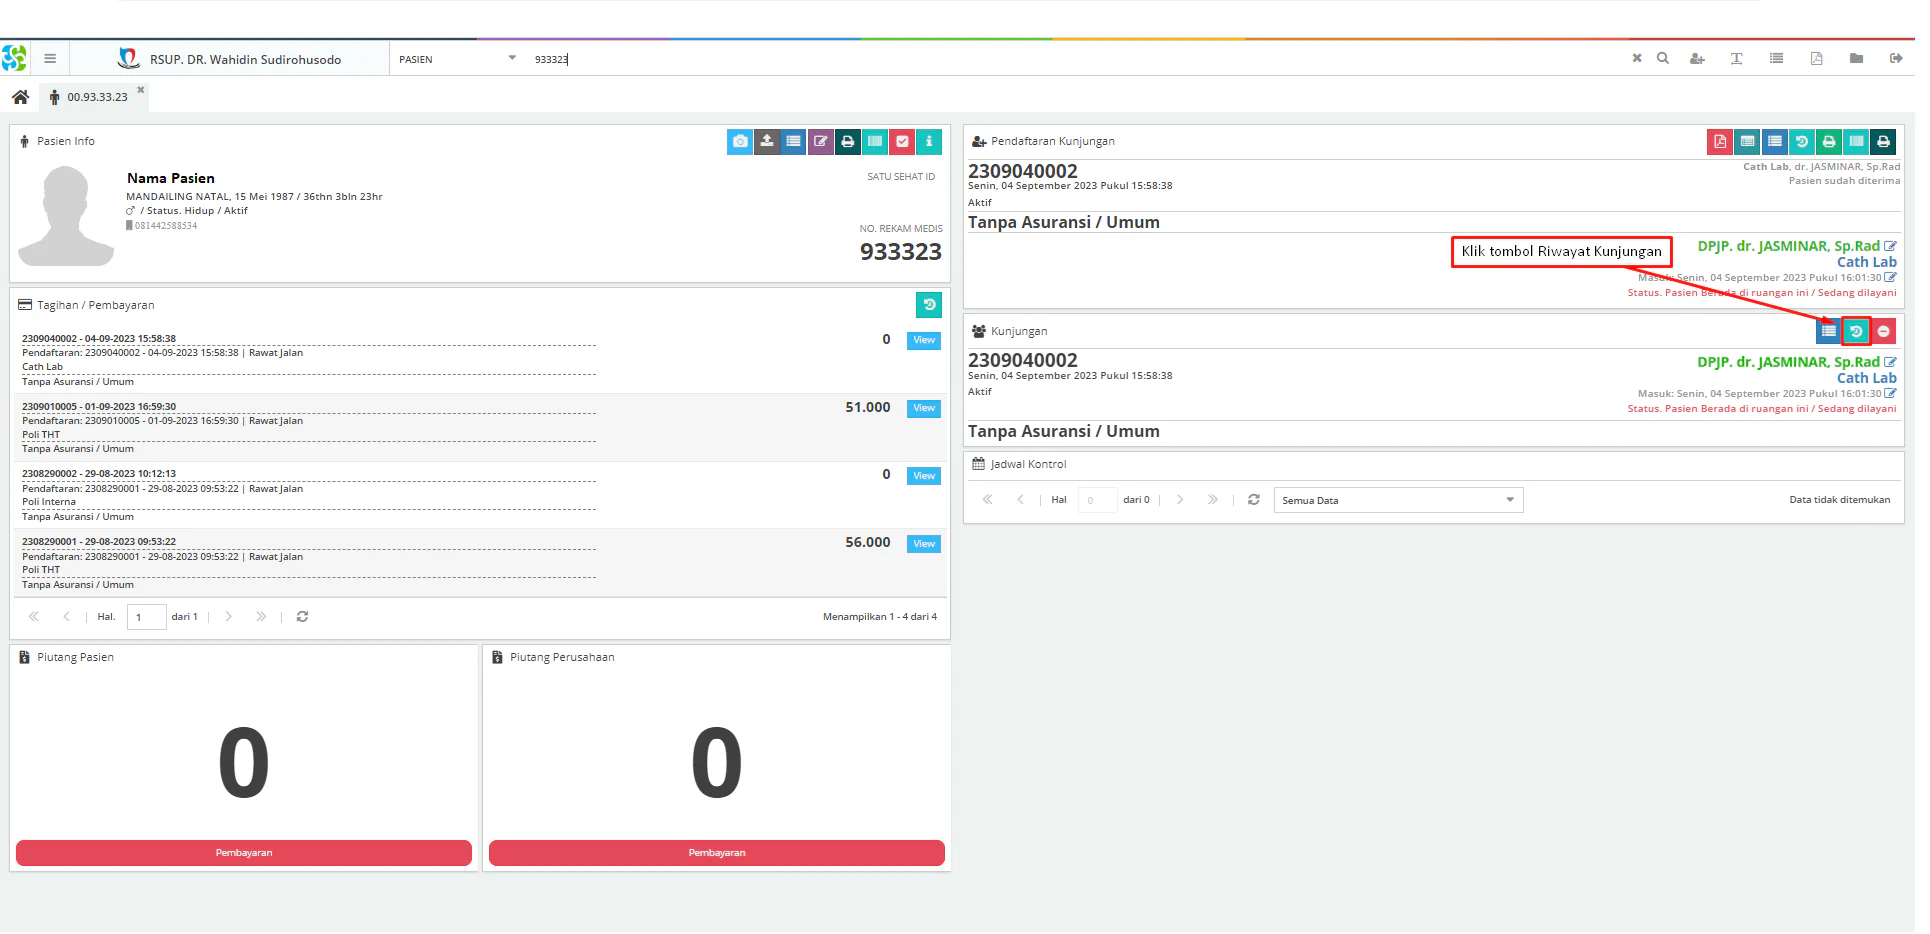
Task: Click Pembayaran under Piutang Pasien
Action: tap(244, 853)
